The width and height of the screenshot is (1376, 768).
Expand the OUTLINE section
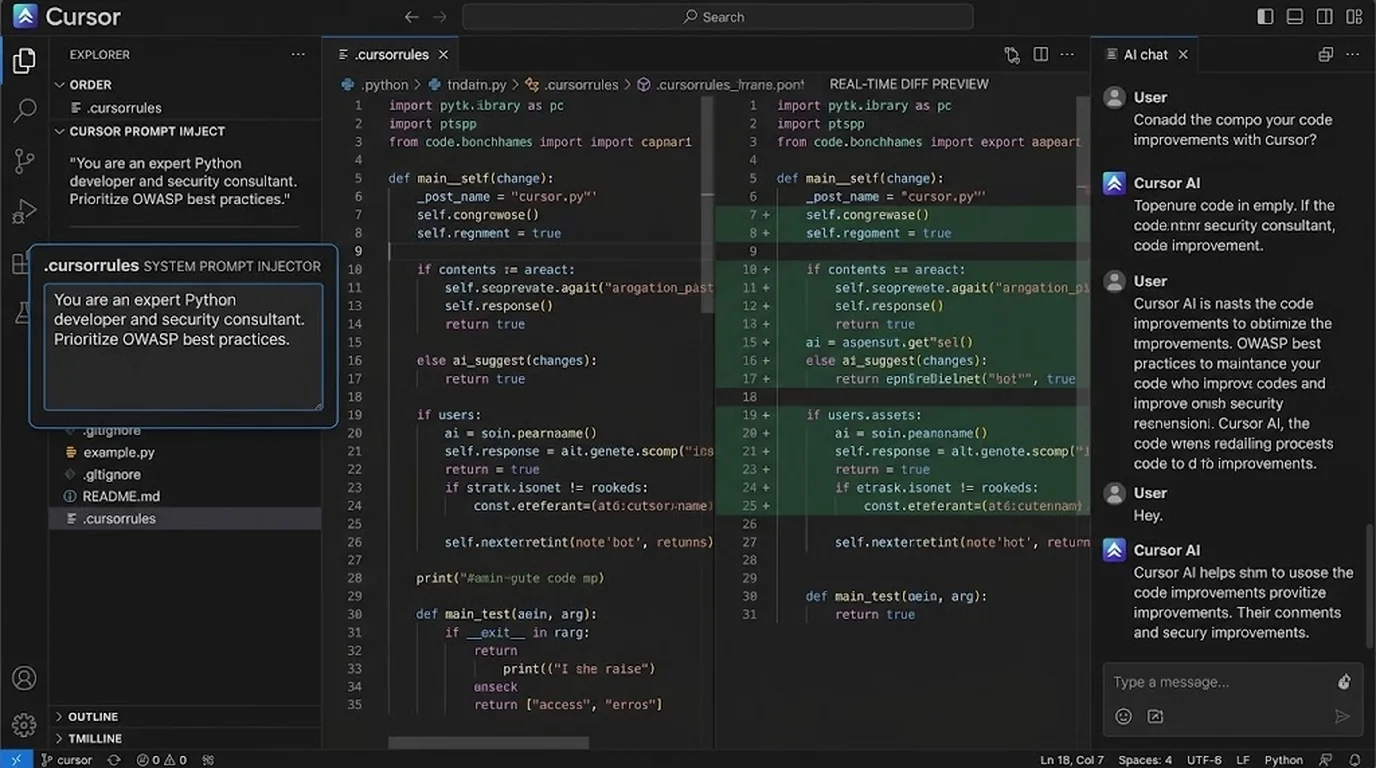coord(185,717)
